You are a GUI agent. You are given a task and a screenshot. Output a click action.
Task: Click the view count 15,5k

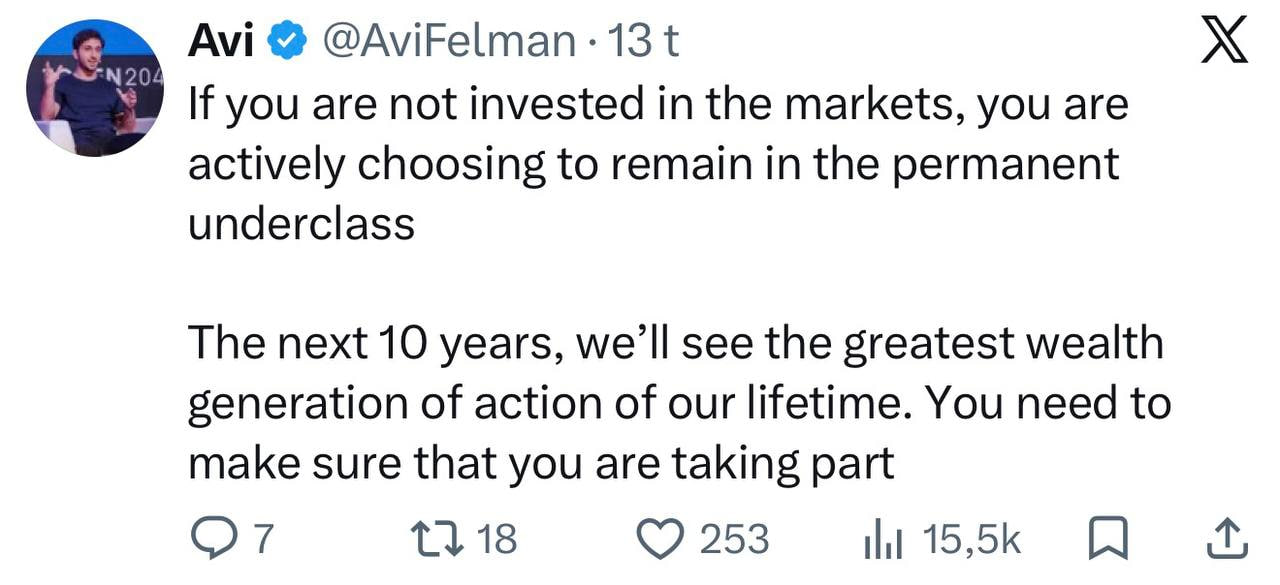tap(973, 540)
